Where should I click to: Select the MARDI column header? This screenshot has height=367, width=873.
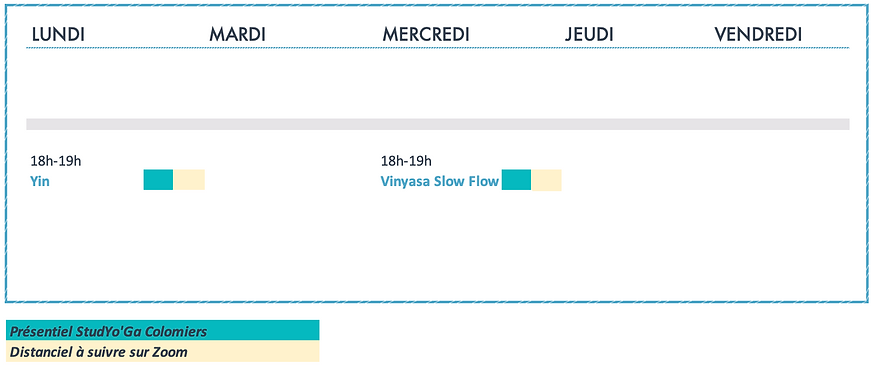(237, 35)
